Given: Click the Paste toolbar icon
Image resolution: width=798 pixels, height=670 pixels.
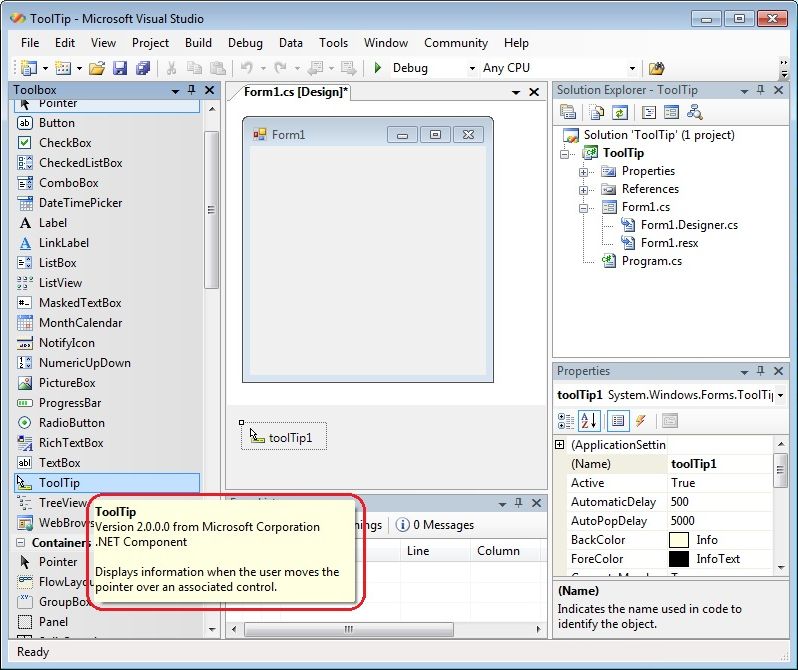Looking at the screenshot, I should pyautogui.click(x=218, y=68).
